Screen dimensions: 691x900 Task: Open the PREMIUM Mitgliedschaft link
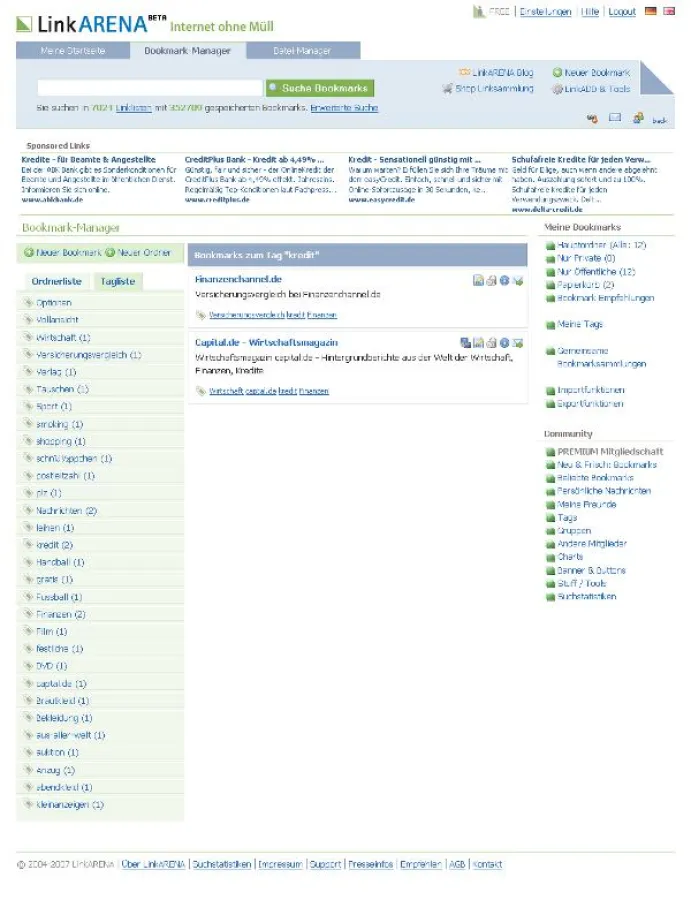click(610, 452)
